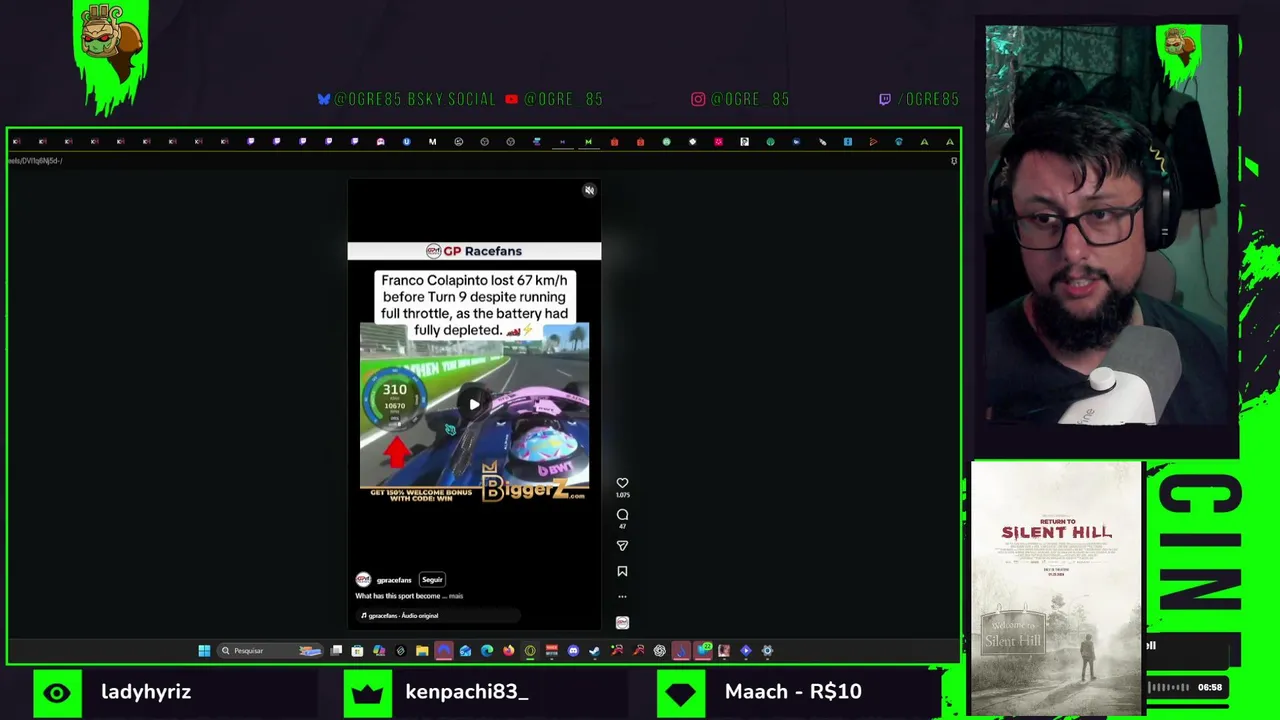Open the taskbar app with 22 badge

click(x=703, y=651)
